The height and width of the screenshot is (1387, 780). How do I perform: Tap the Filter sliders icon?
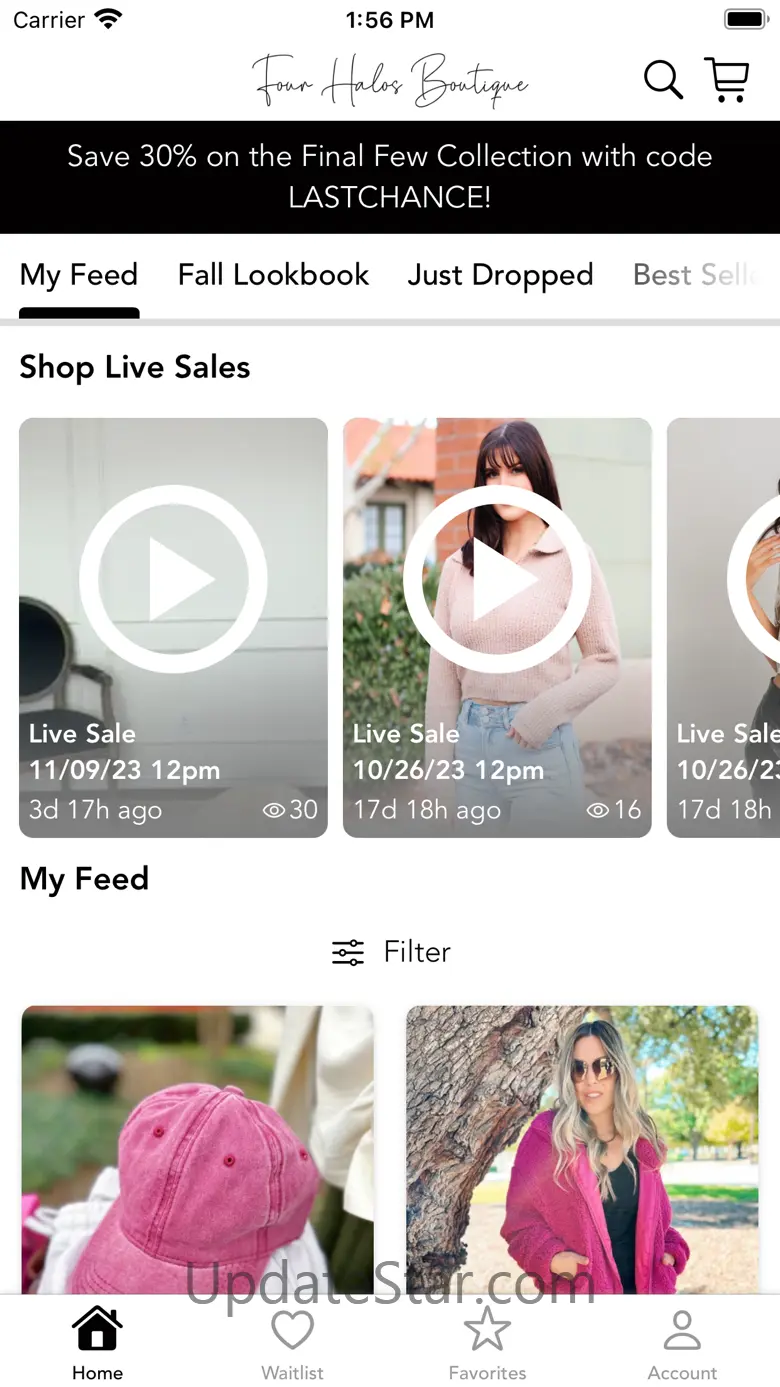tap(348, 952)
